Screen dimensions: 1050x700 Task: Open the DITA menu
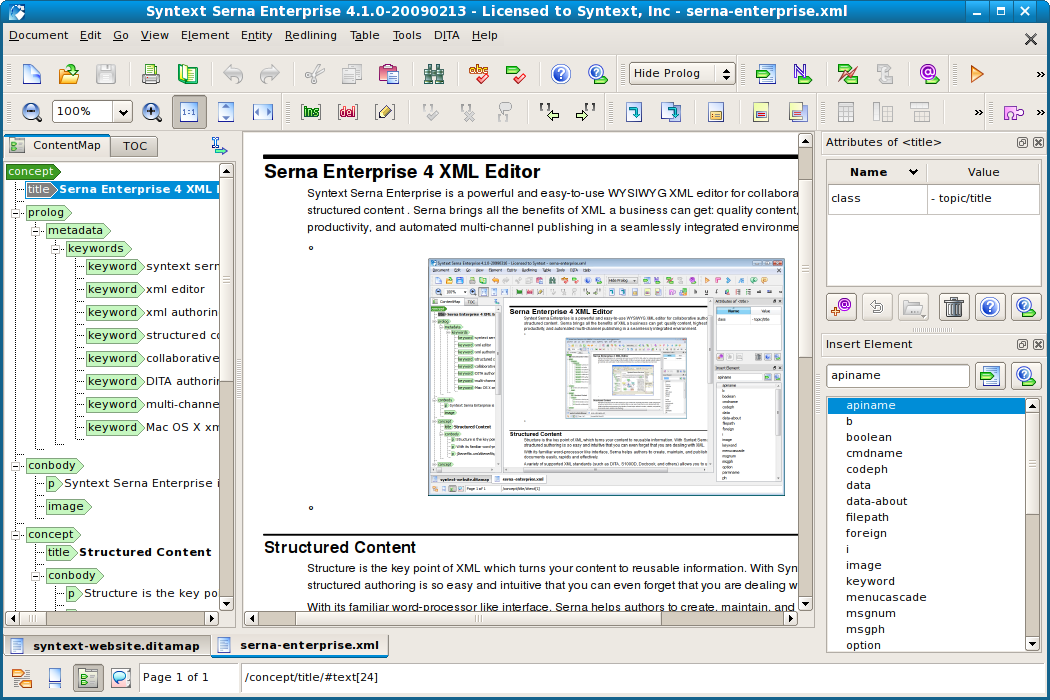pos(447,36)
